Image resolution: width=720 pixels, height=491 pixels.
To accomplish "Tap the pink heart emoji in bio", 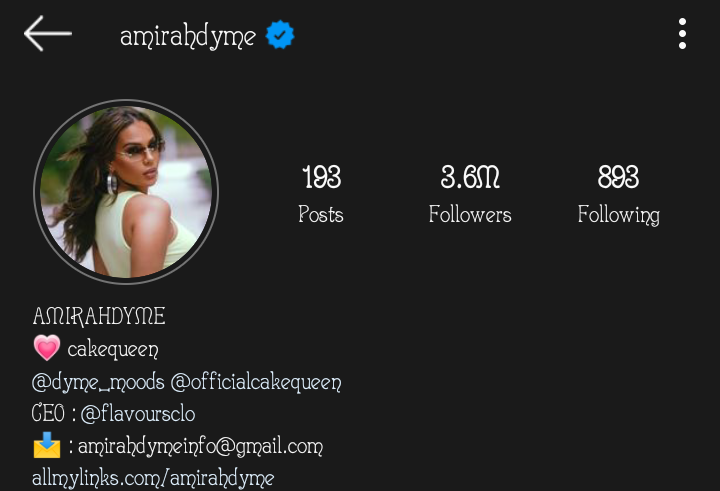I will tap(47, 348).
